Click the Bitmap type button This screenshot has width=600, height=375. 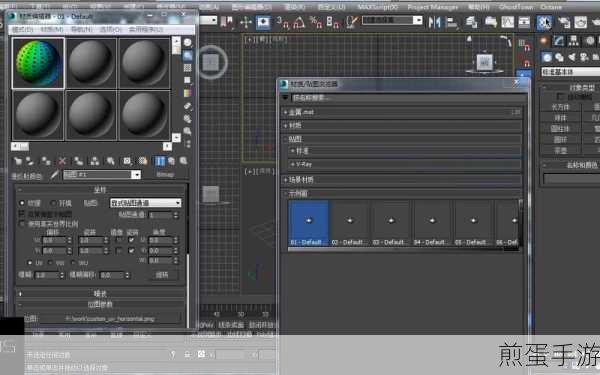(x=165, y=175)
